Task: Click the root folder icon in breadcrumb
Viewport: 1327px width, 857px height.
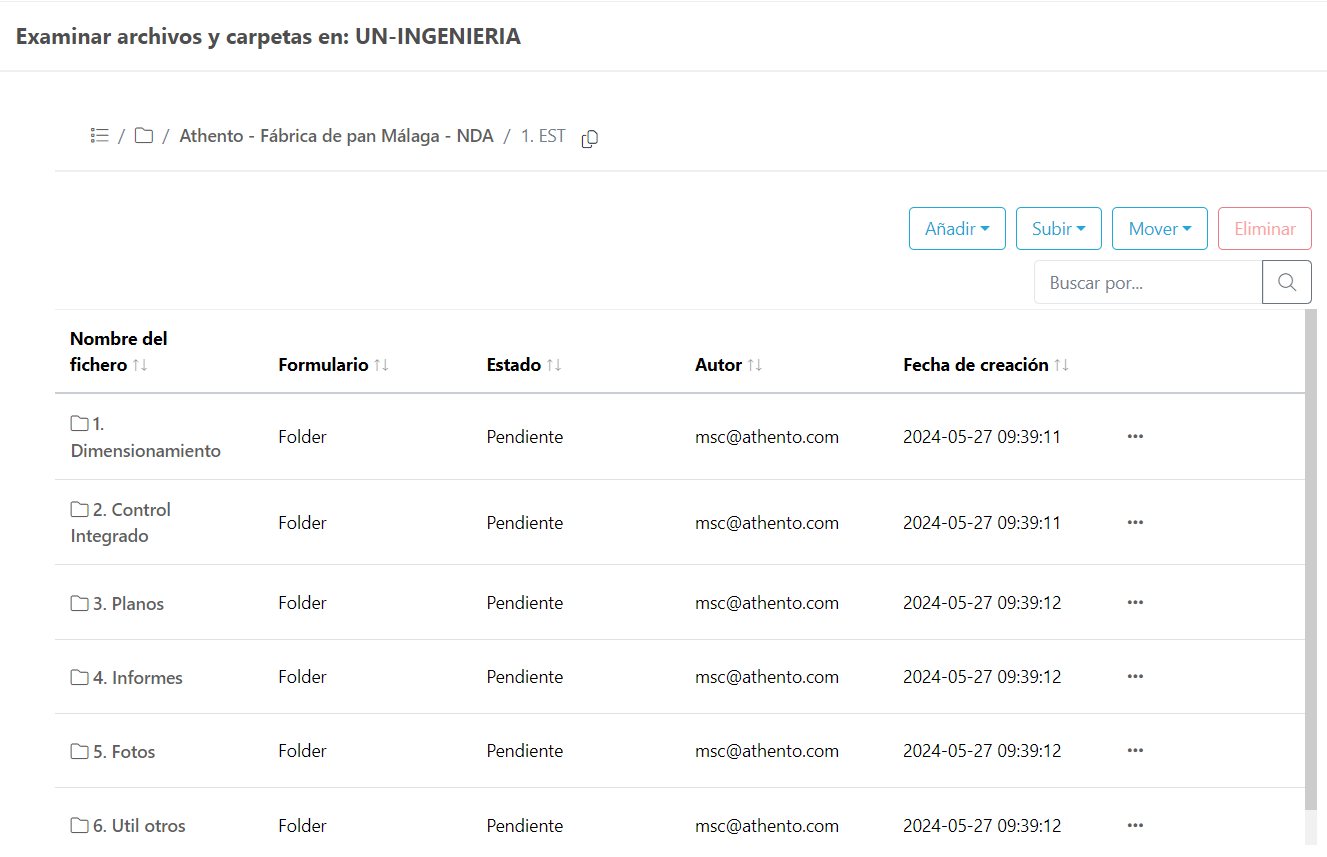Action: 144,136
